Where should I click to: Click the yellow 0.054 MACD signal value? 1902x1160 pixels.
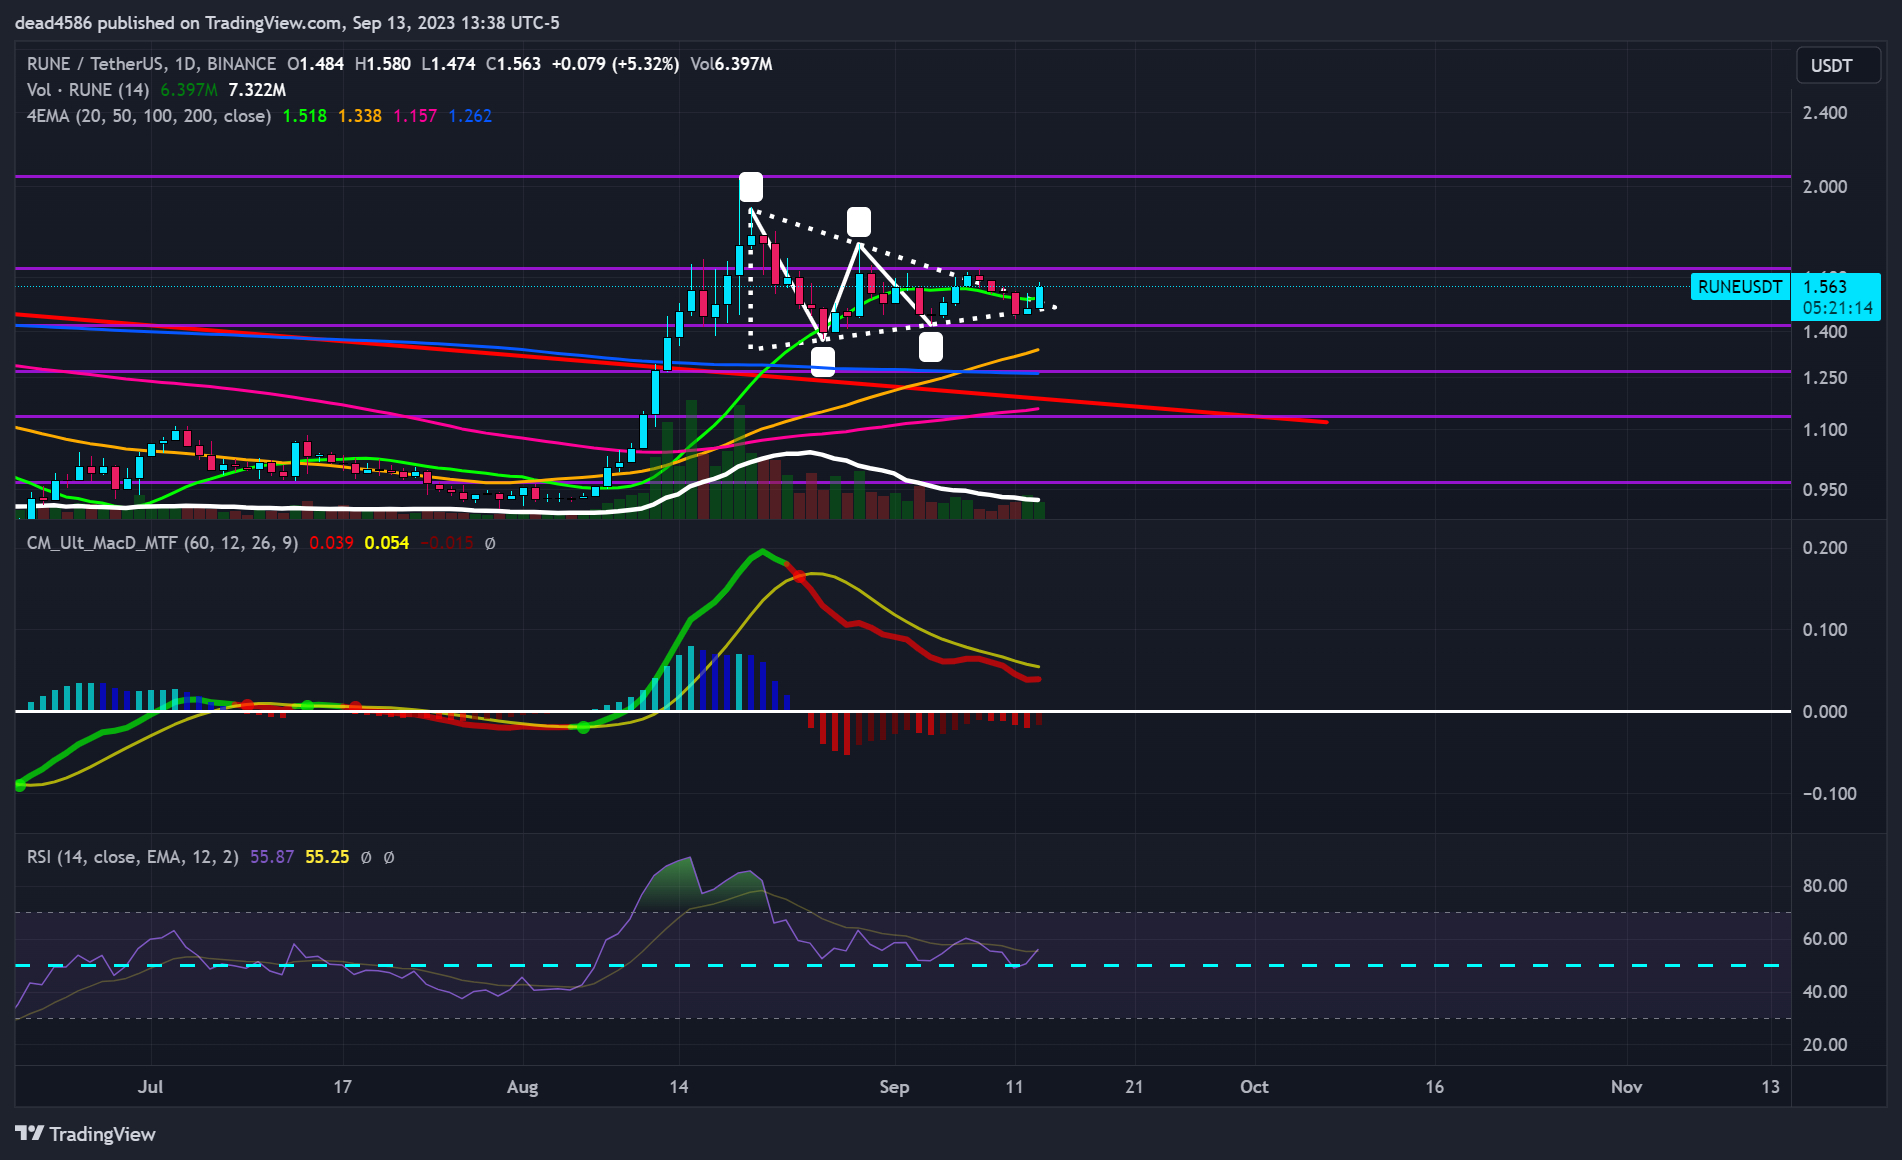[x=387, y=543]
